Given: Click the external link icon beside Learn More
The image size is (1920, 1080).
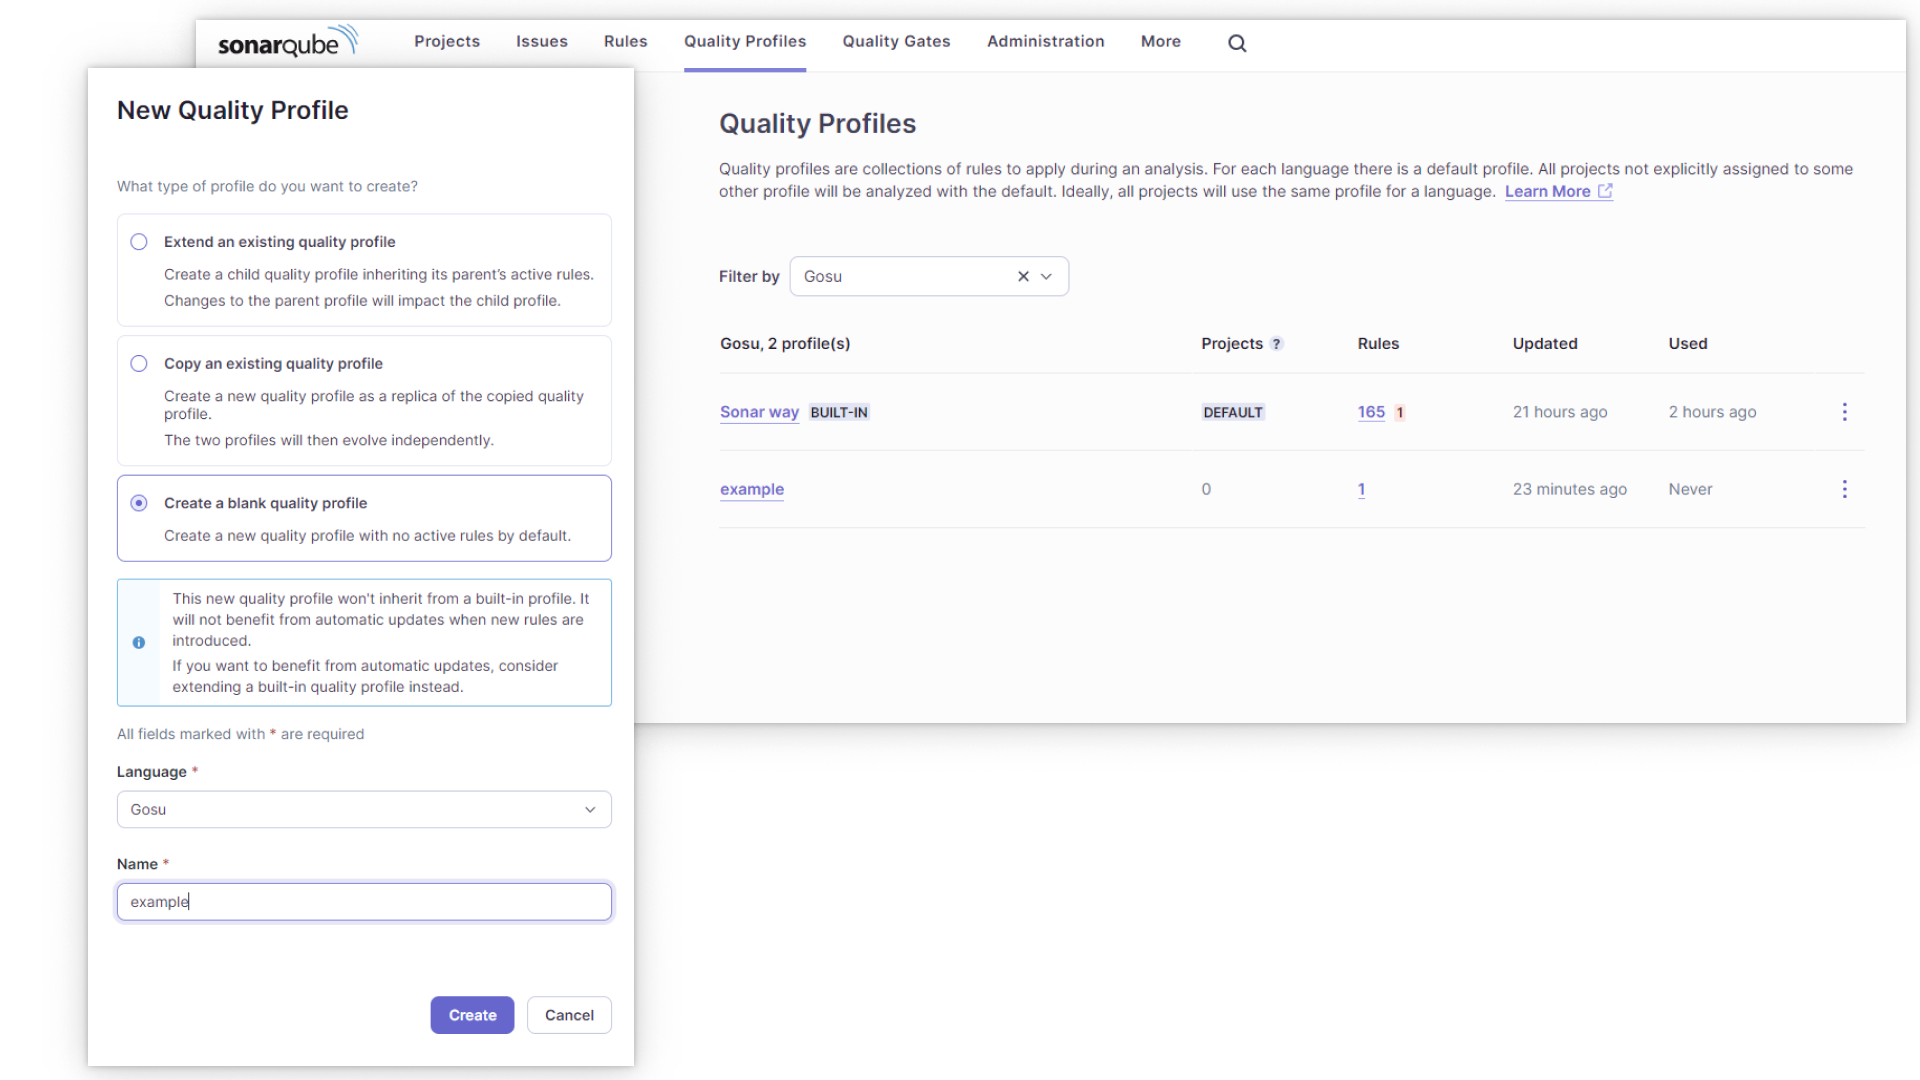Looking at the screenshot, I should 1605,191.
